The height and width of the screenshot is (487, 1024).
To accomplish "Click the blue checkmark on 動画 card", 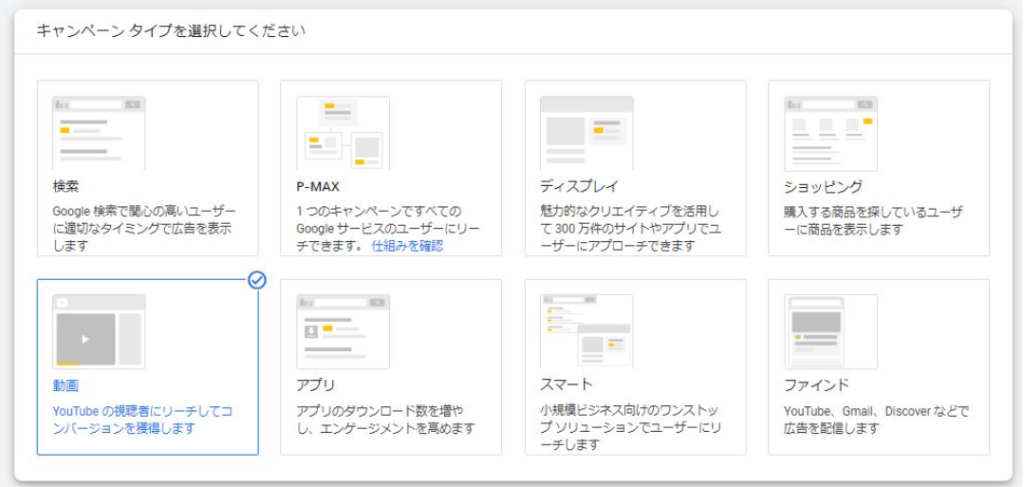I will (257, 280).
